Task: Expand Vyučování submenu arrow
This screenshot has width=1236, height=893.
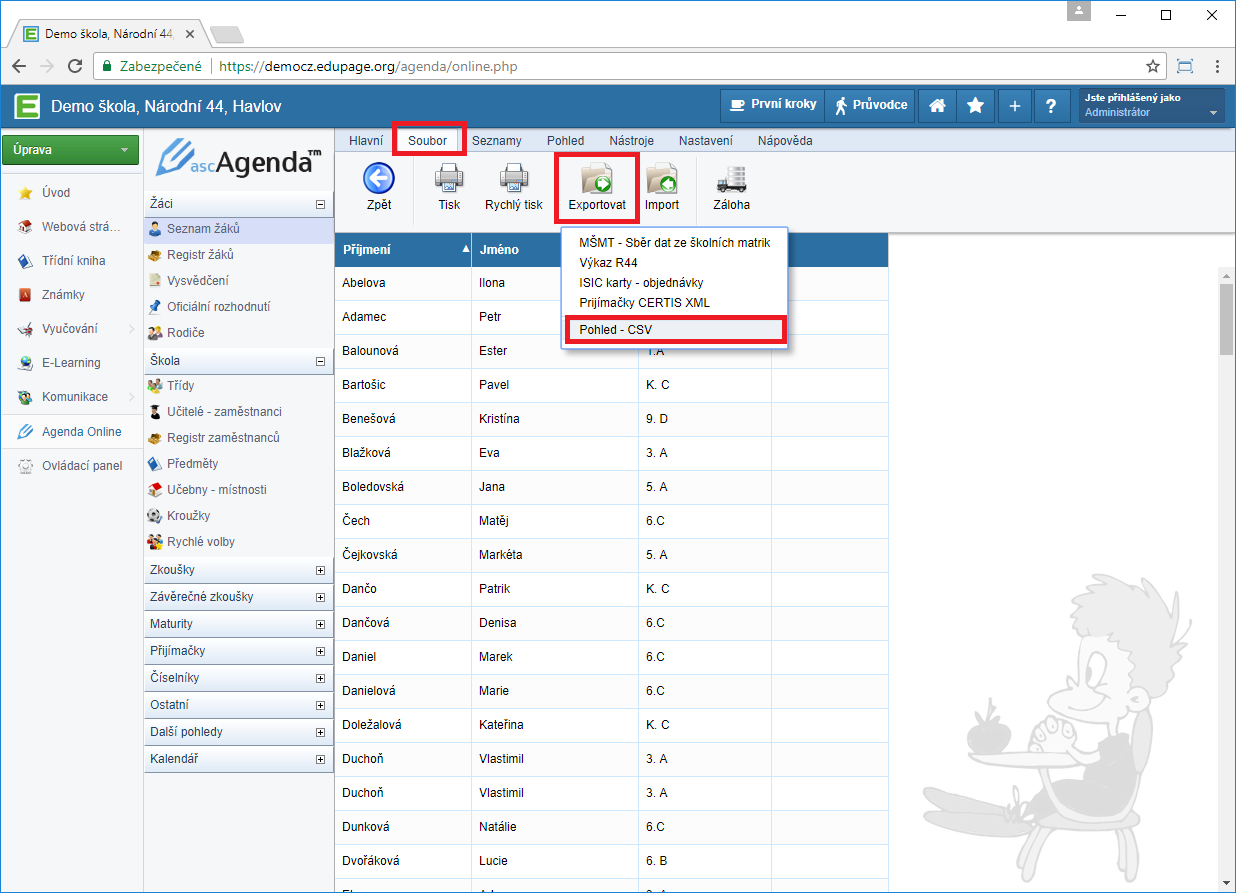Action: [x=132, y=329]
